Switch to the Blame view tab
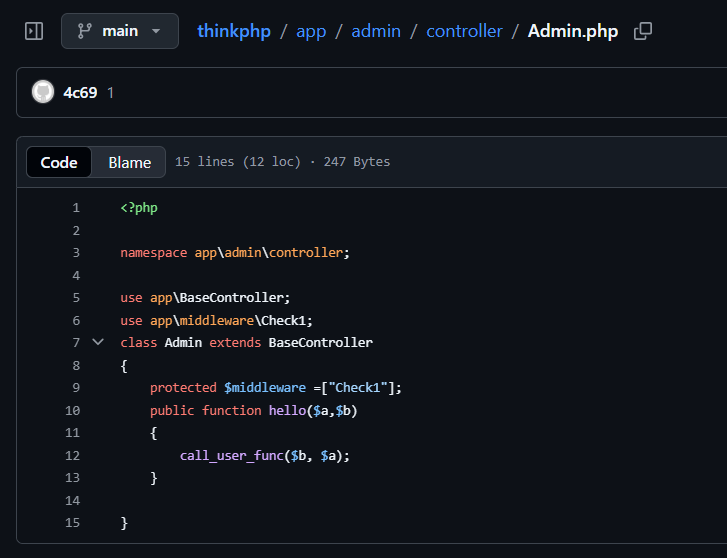This screenshot has height=558, width=727. click(x=129, y=162)
